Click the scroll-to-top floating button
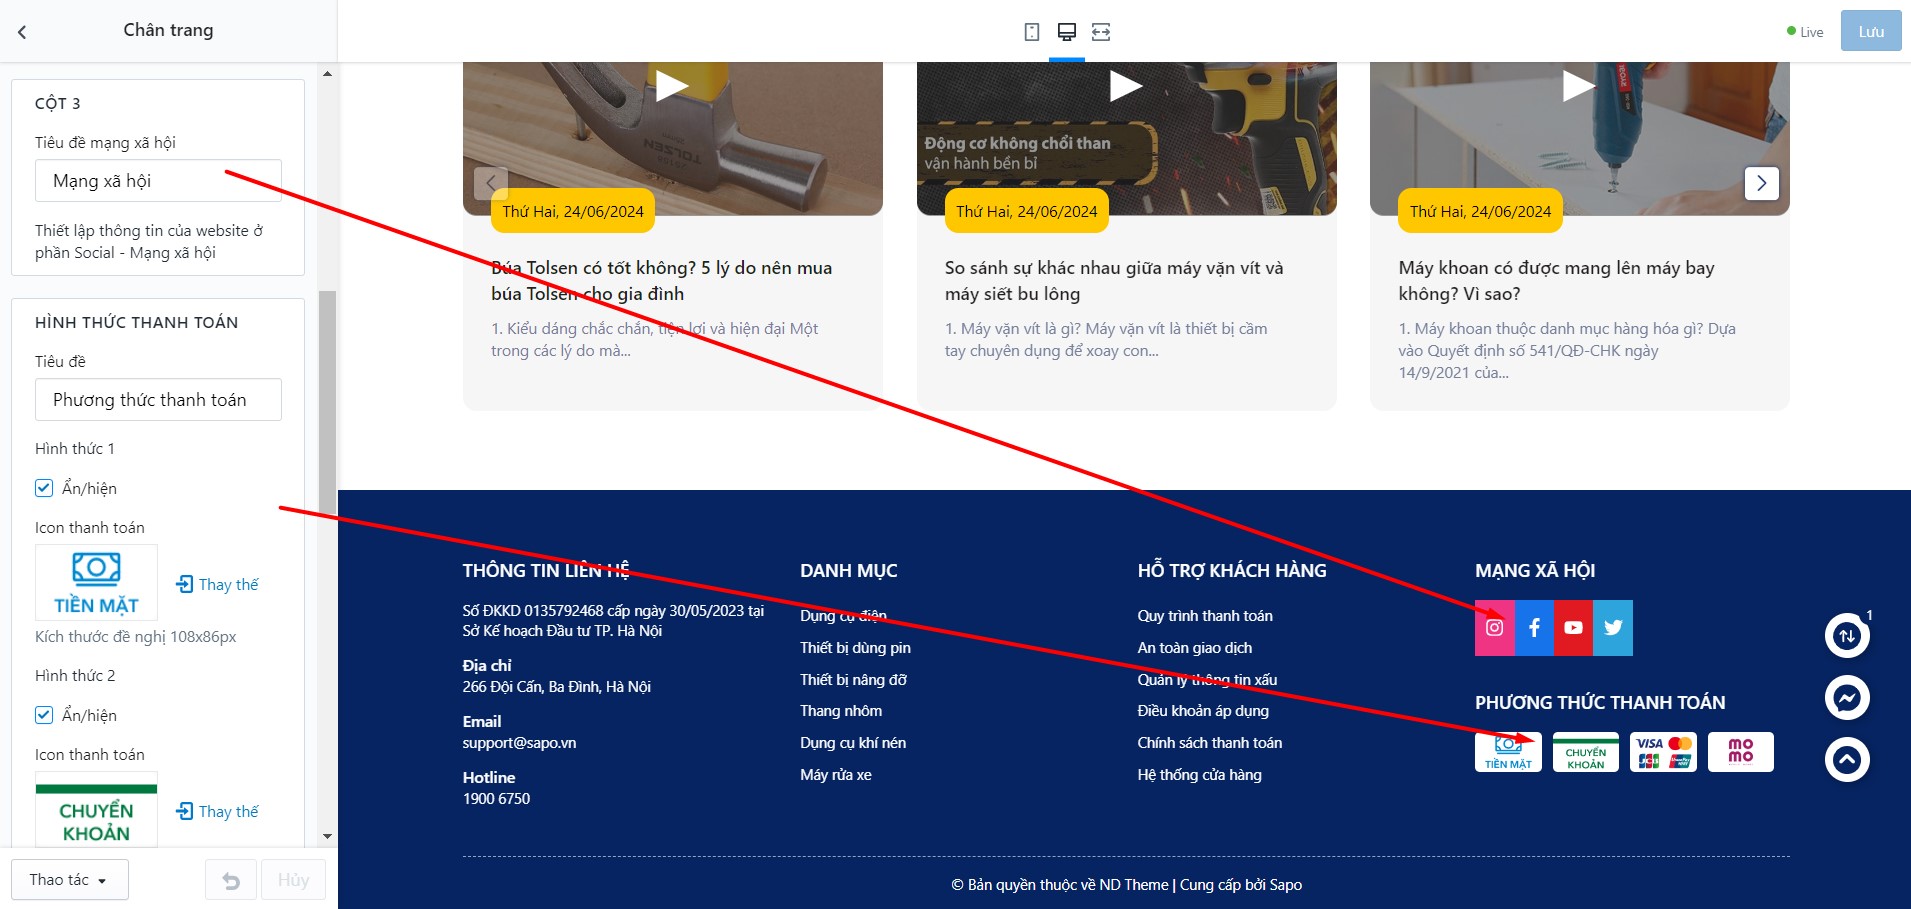Screen dimensions: 1911x909 1847,760
